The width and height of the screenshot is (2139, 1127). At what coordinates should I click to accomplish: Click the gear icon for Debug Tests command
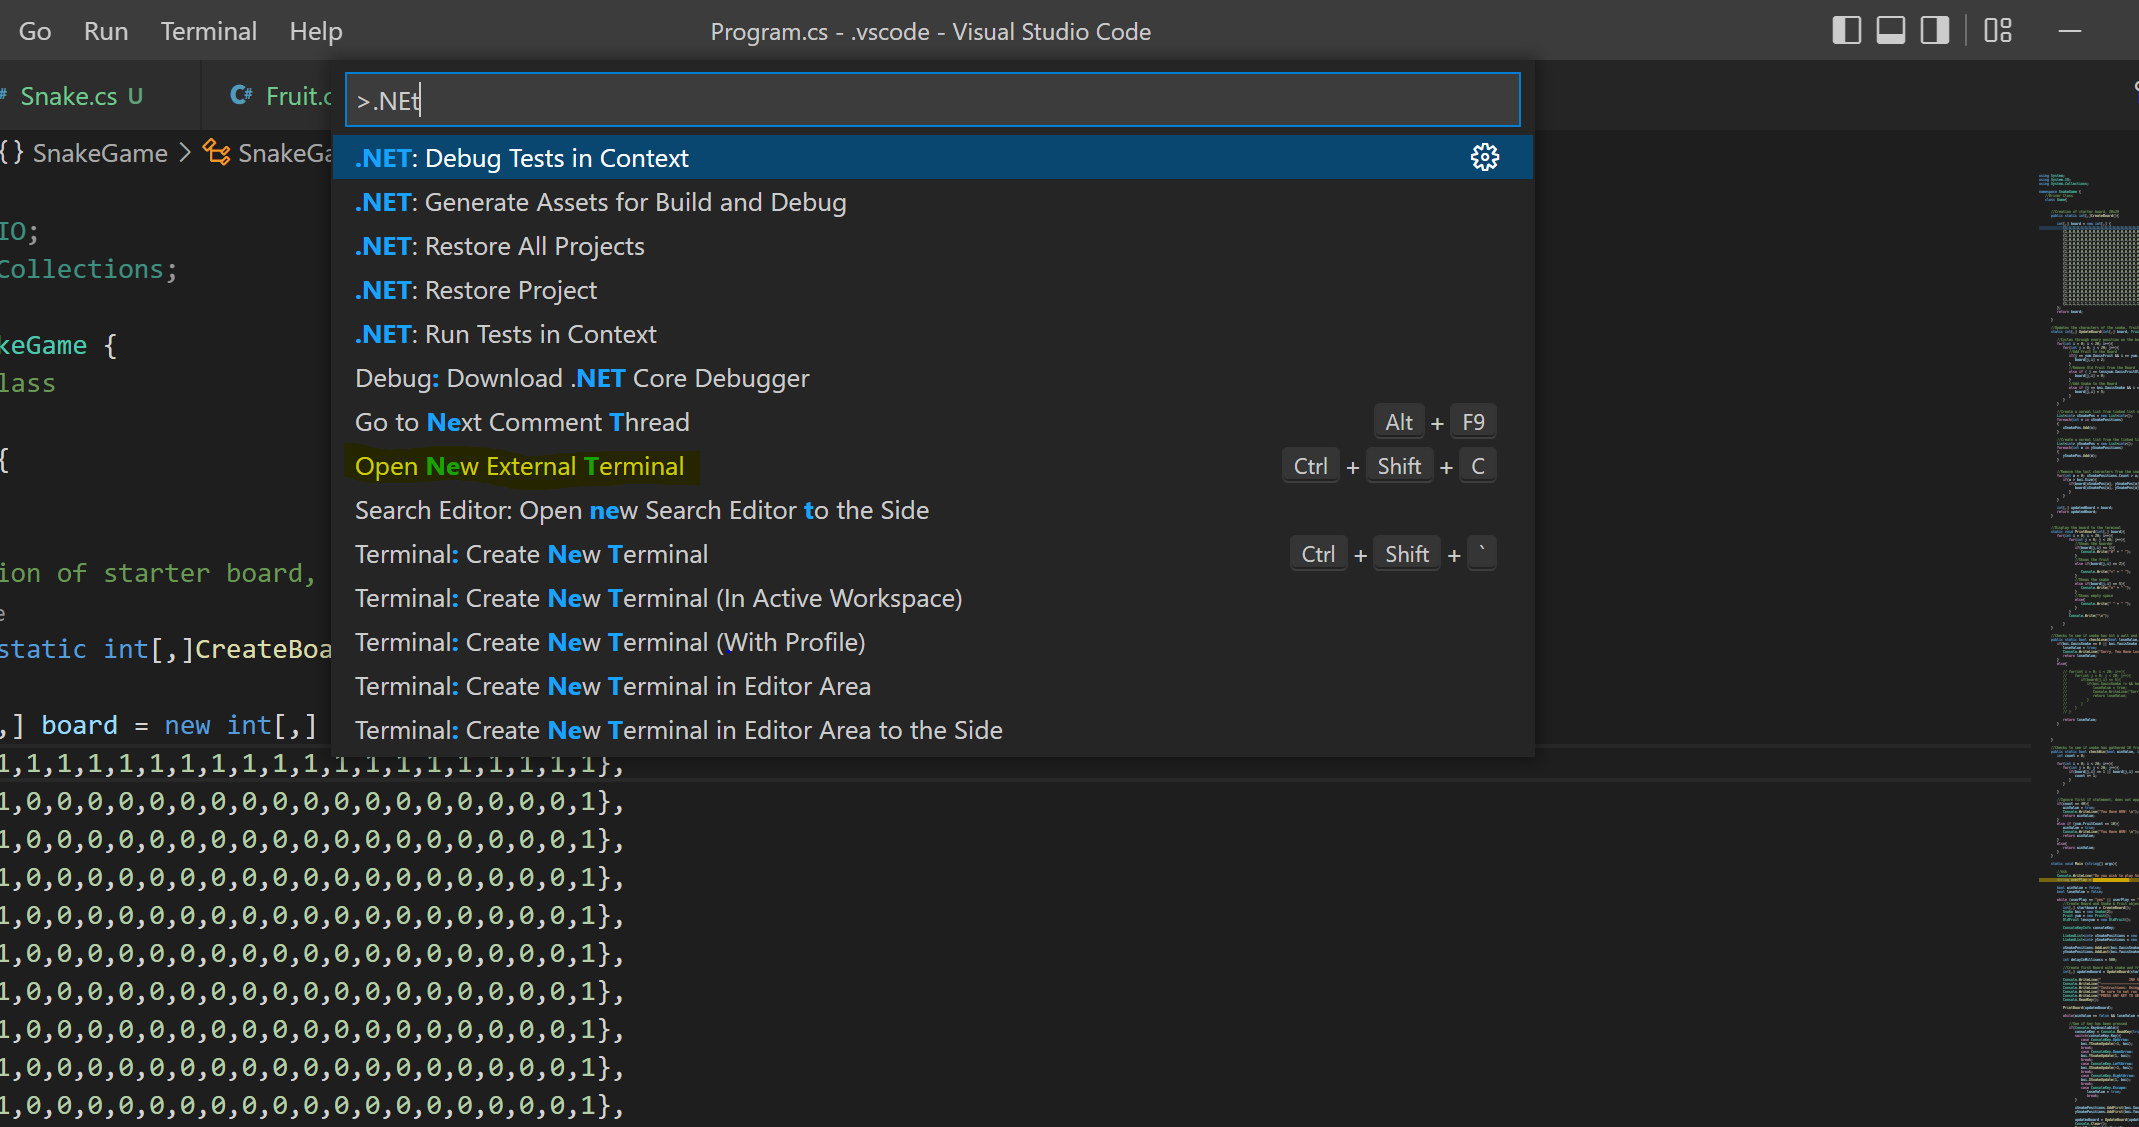click(x=1484, y=158)
